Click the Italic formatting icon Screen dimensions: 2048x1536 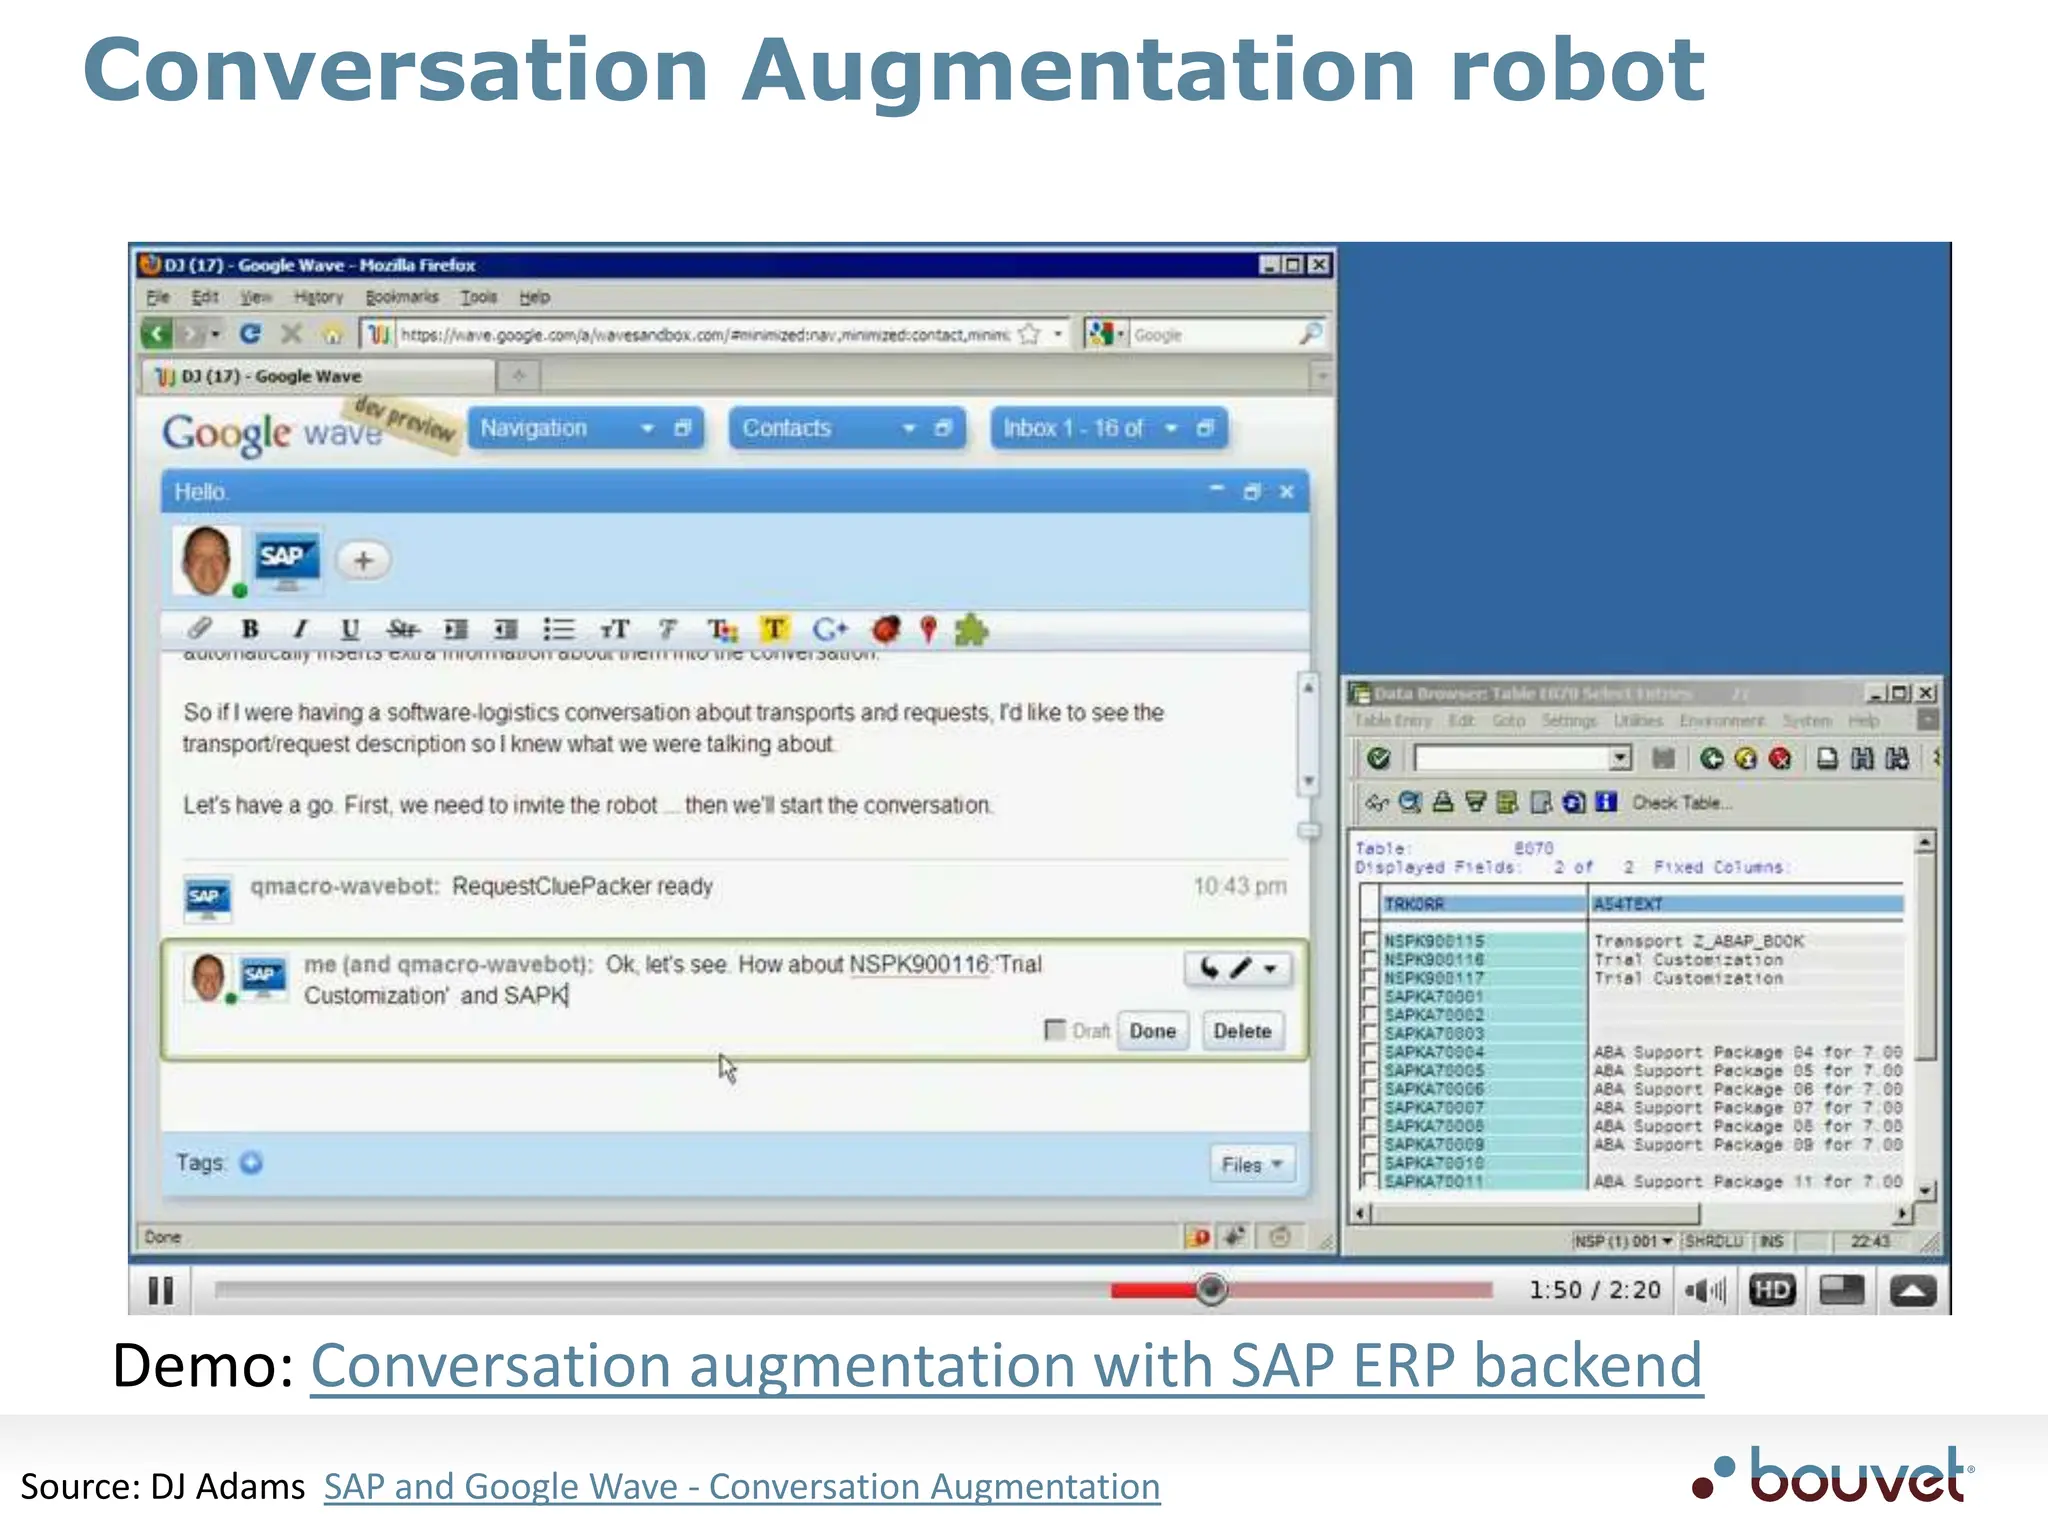coord(299,629)
